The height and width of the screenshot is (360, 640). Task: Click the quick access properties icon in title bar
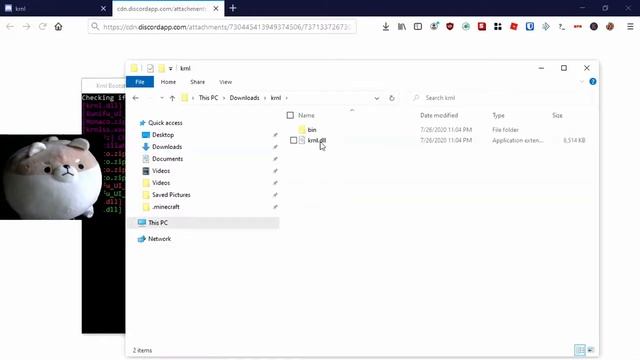150,68
